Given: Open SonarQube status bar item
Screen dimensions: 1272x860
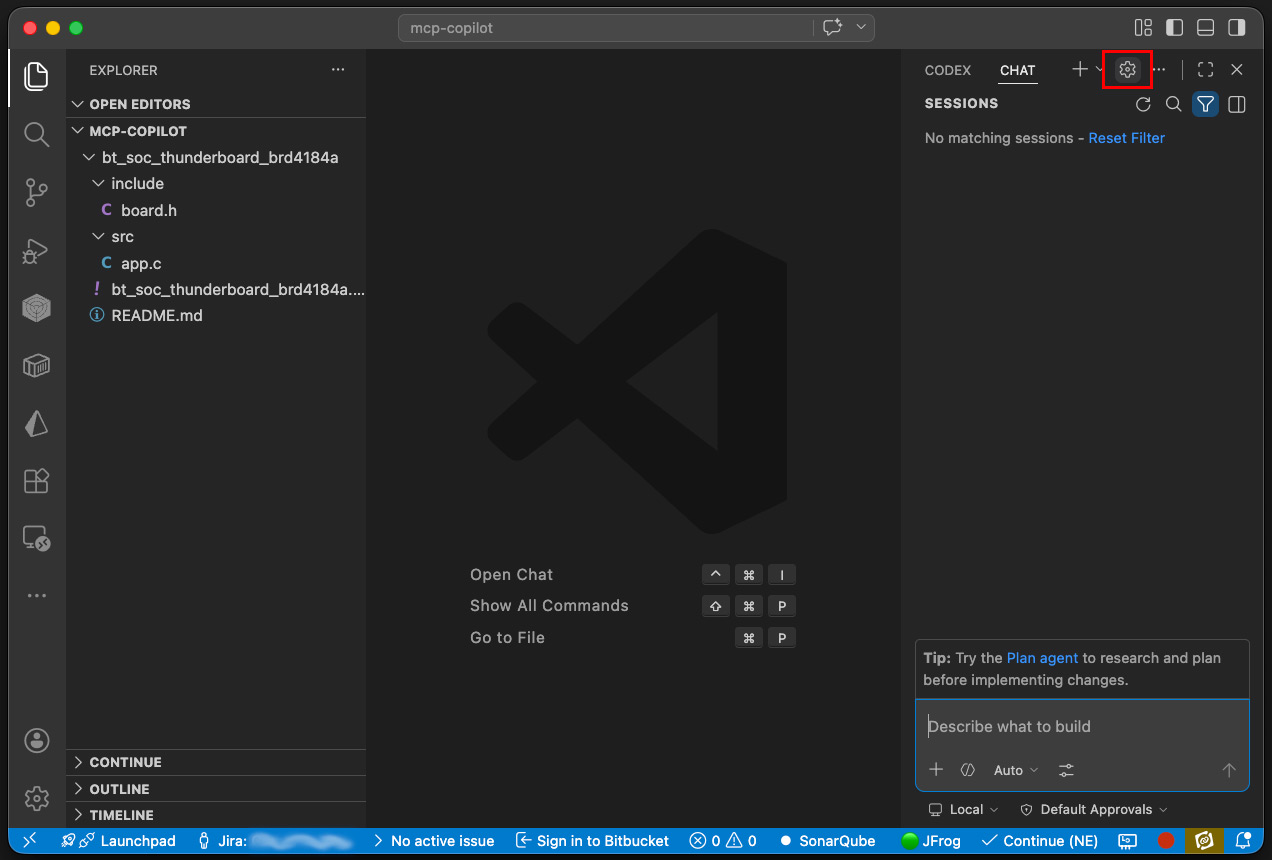Looking at the screenshot, I should pyautogui.click(x=828, y=841).
